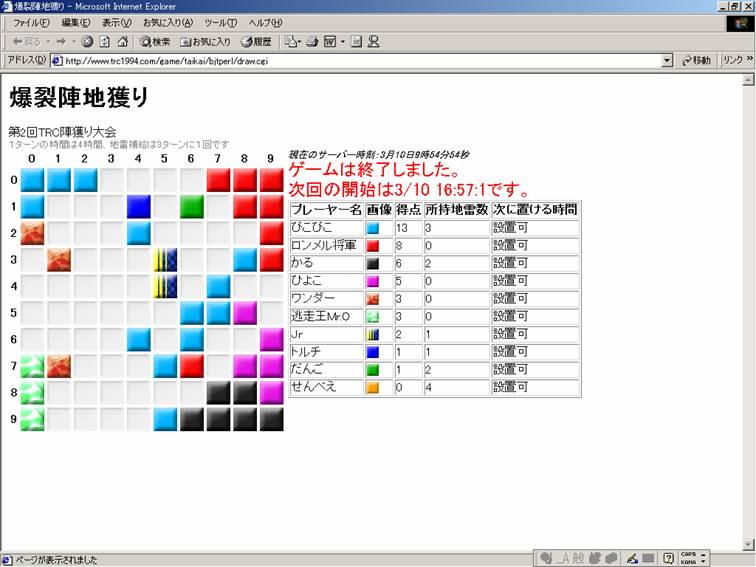Click the red swatch for ロンメル将軍
Image resolution: width=756 pixels, height=567 pixels.
[373, 245]
